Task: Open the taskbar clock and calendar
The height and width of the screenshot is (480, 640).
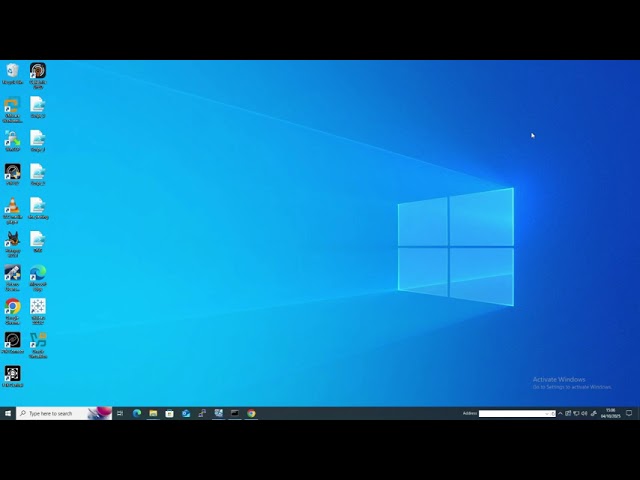Action: point(611,413)
